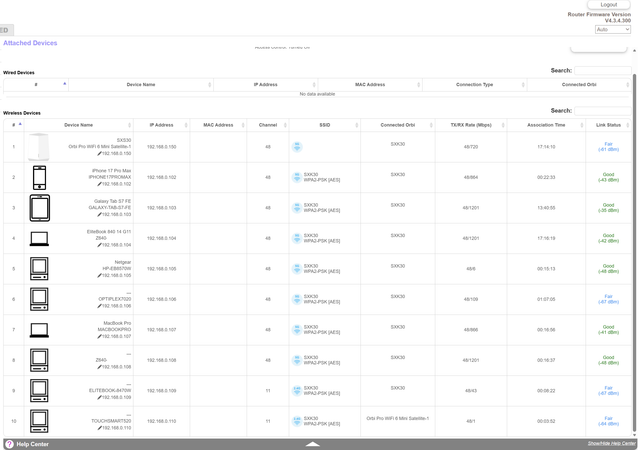Expand the Help Center with the up arrow
The width and height of the screenshot is (640, 450).
click(313, 444)
